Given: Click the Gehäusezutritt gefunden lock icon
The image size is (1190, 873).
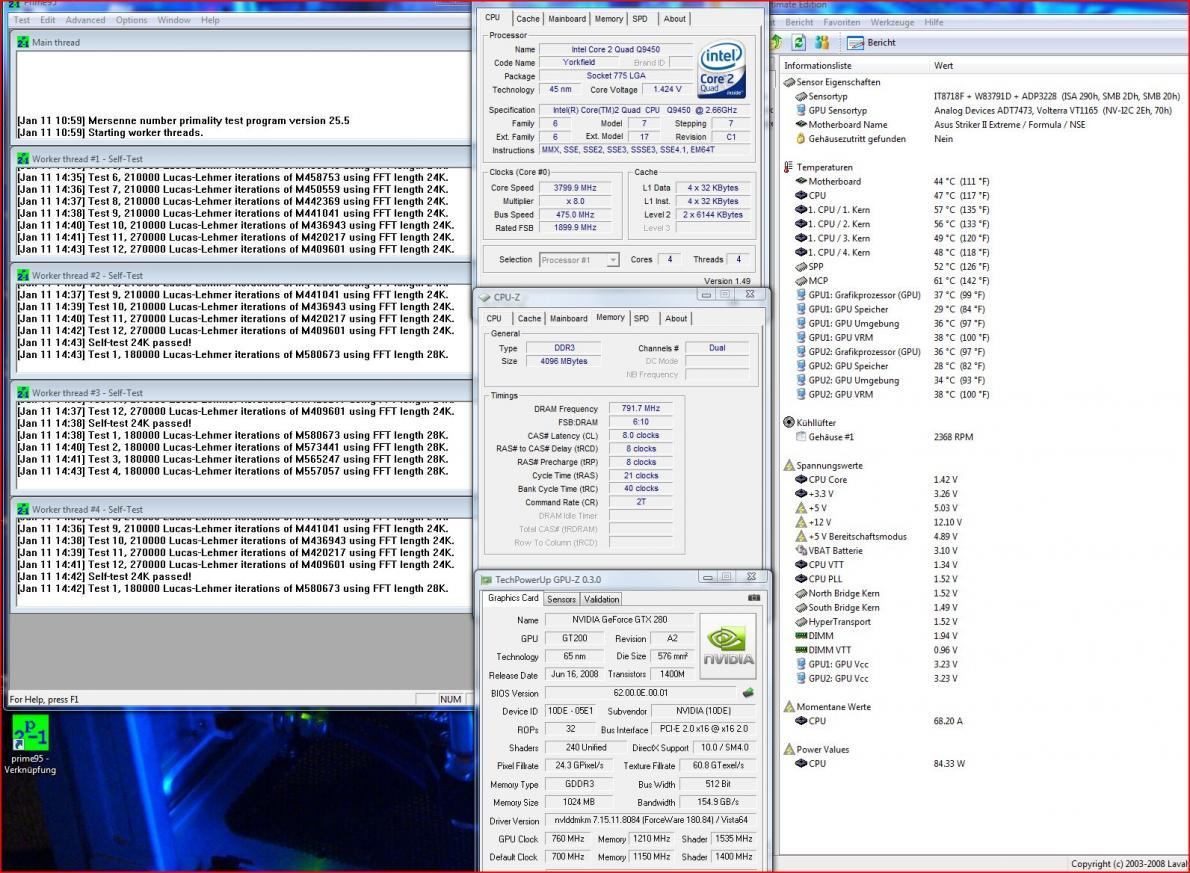Looking at the screenshot, I should [x=801, y=139].
